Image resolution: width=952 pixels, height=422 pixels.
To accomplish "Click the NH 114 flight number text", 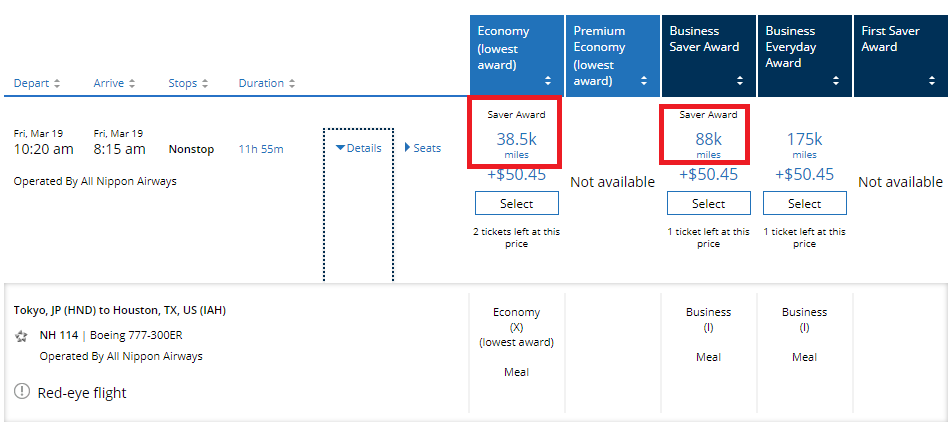I will (x=58, y=335).
